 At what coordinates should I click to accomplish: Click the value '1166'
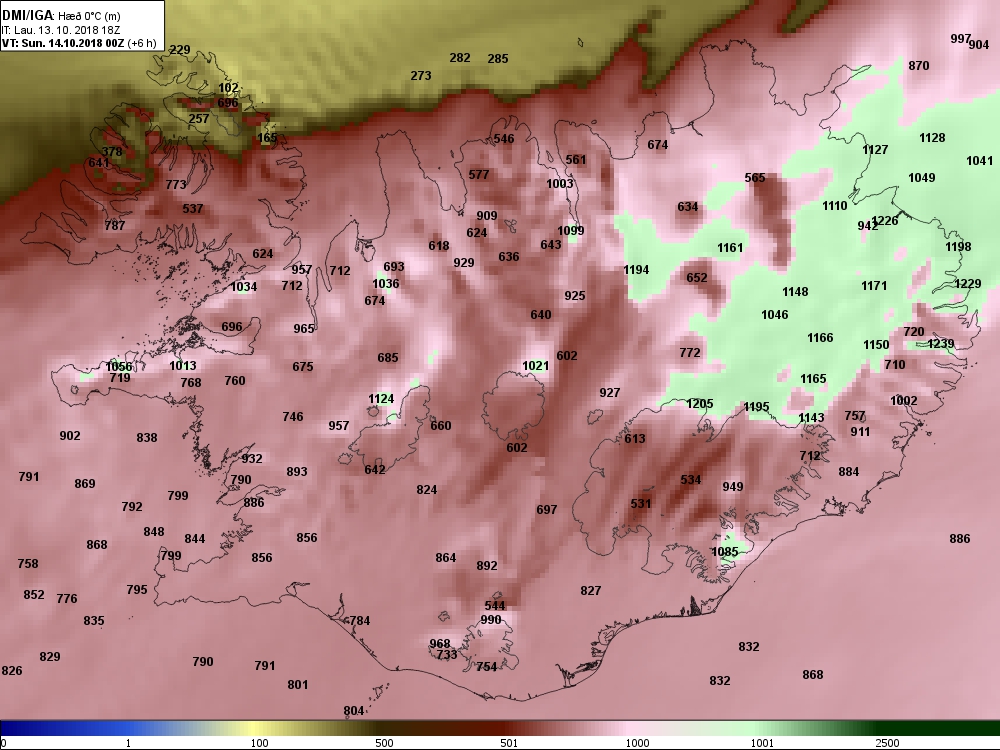point(820,337)
